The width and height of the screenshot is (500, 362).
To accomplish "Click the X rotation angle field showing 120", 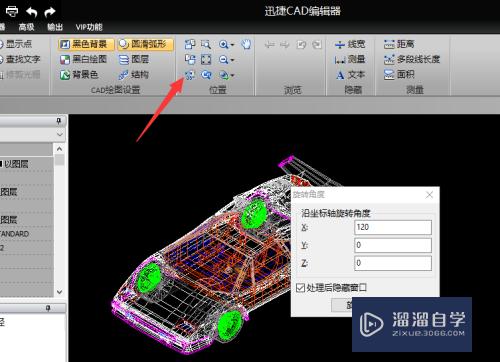I will coord(393,227).
